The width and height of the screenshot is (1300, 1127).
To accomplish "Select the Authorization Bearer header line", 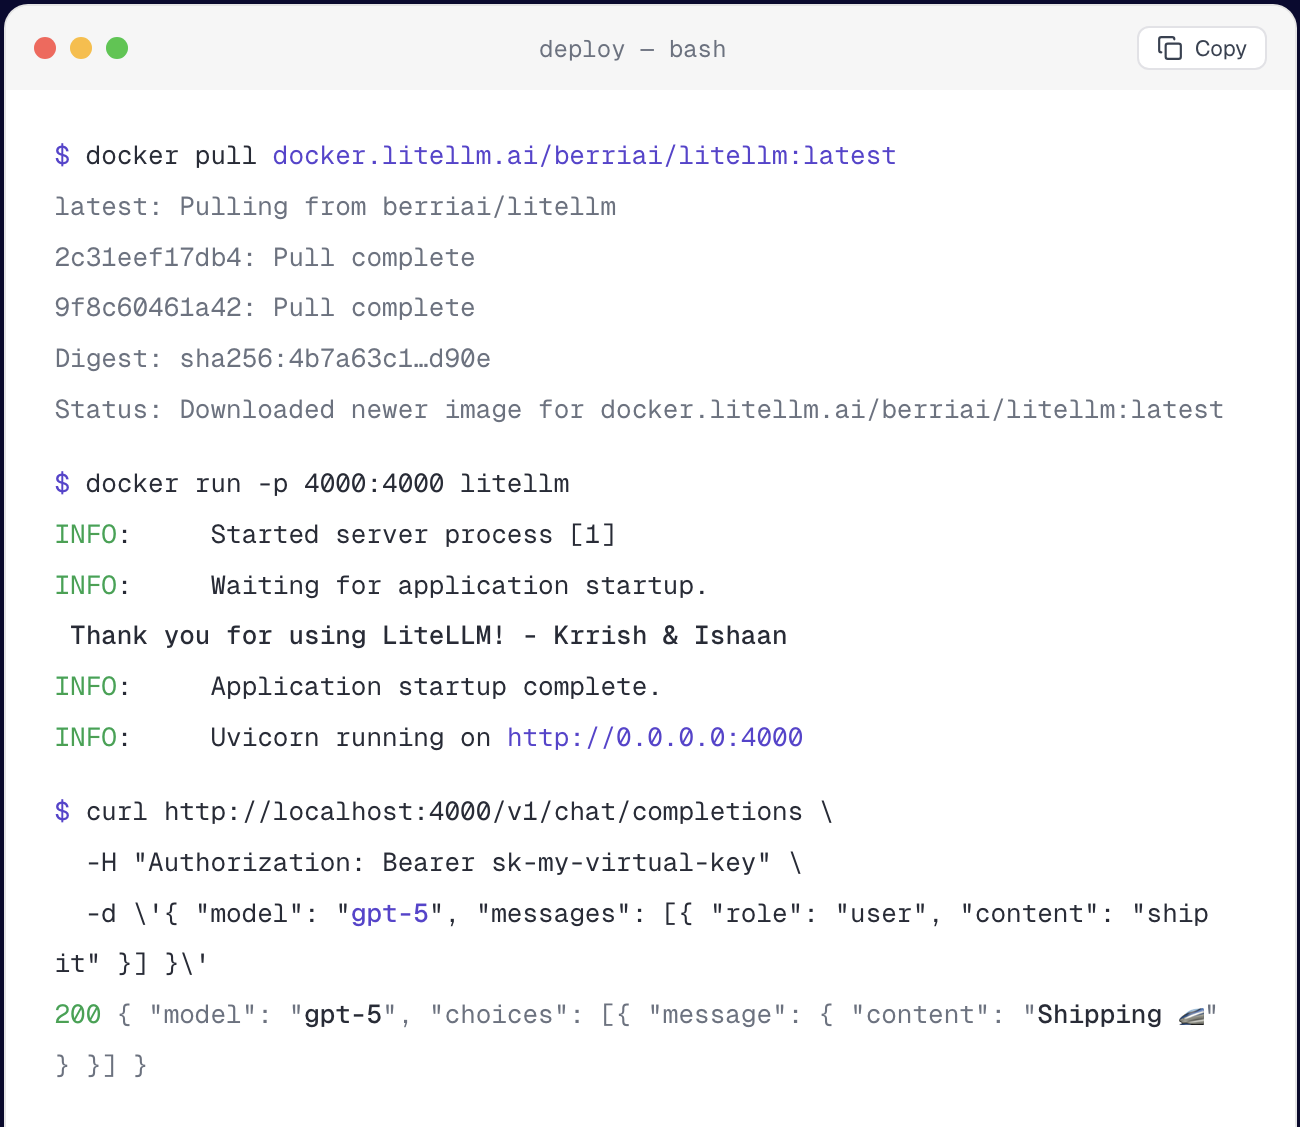I will [x=444, y=863].
